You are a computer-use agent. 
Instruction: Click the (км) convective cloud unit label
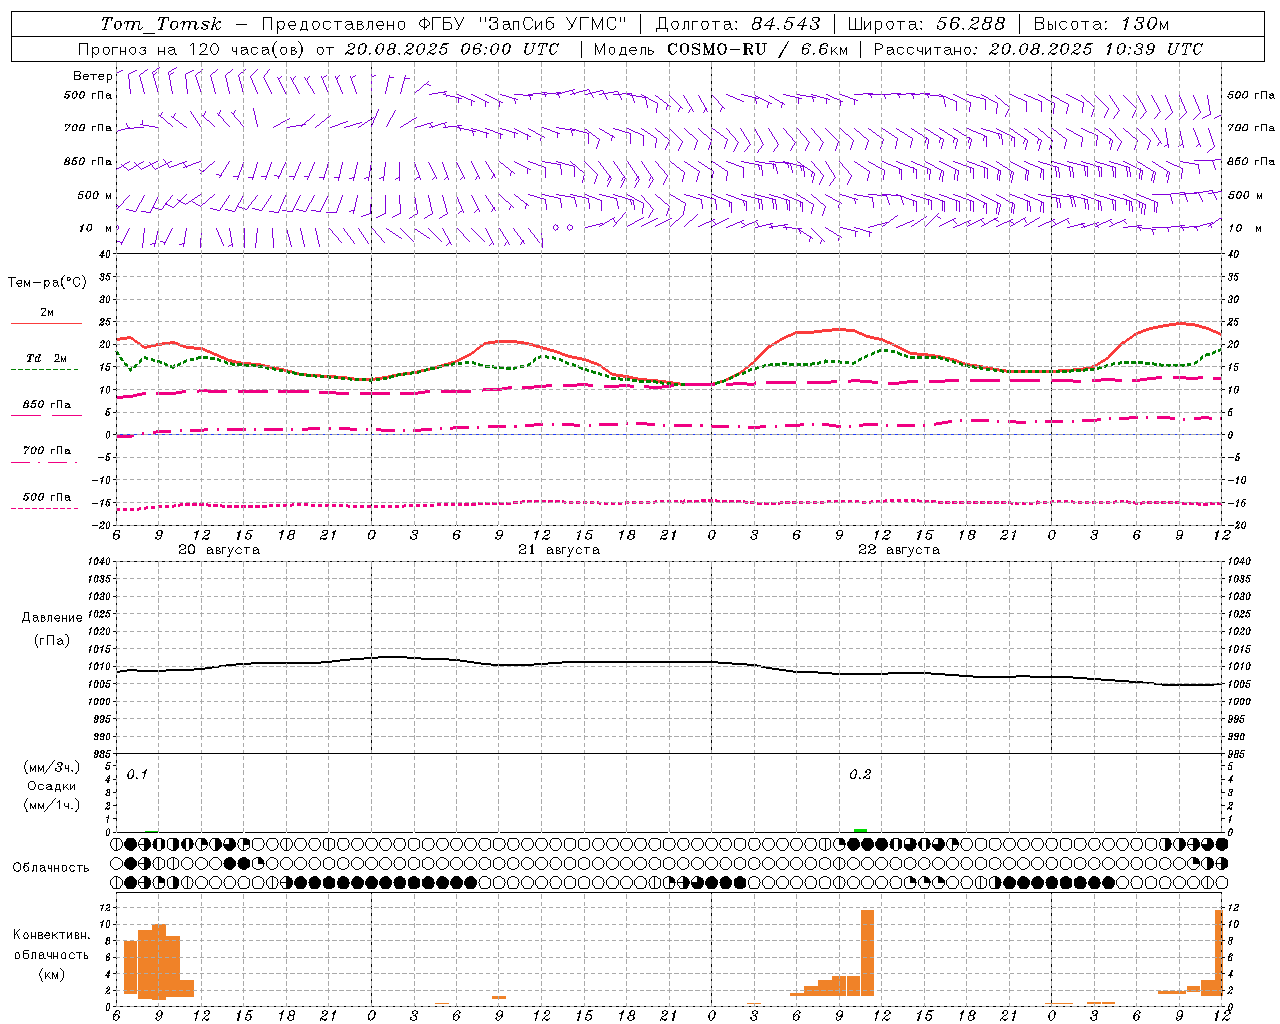pos(51,974)
